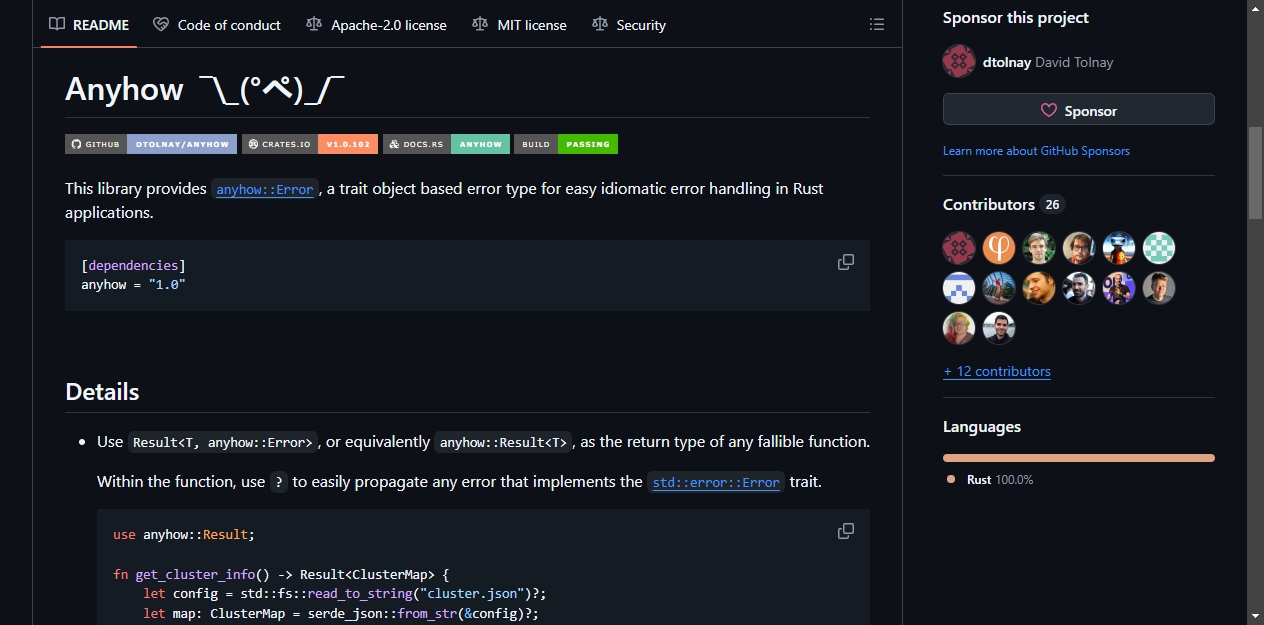Click the scale icon beside Apache-2.0 license
Image resolution: width=1264 pixels, height=625 pixels.
315,25
